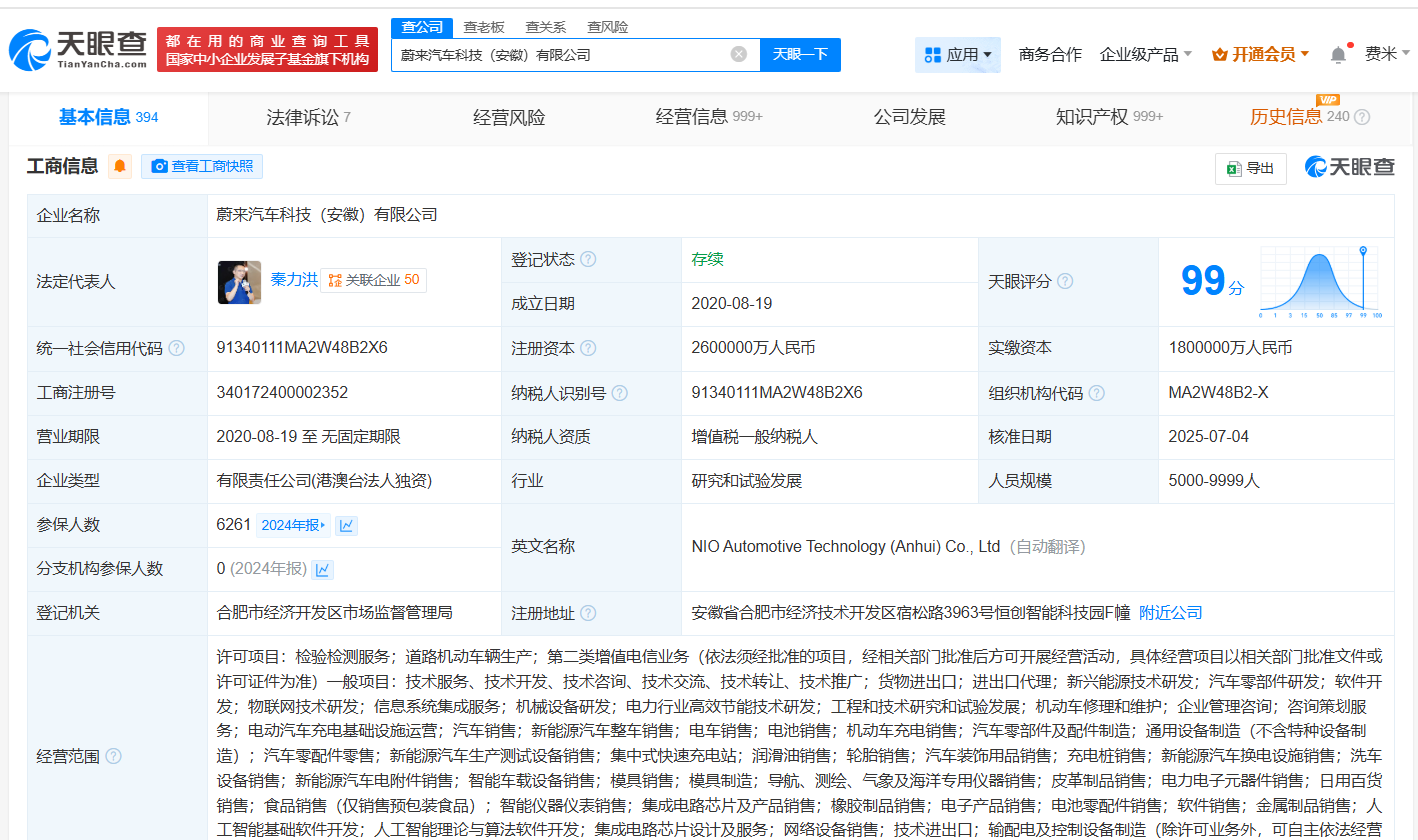Click 人员规模 value 5000-9999人
The height and width of the screenshot is (840, 1418).
coord(1214,481)
